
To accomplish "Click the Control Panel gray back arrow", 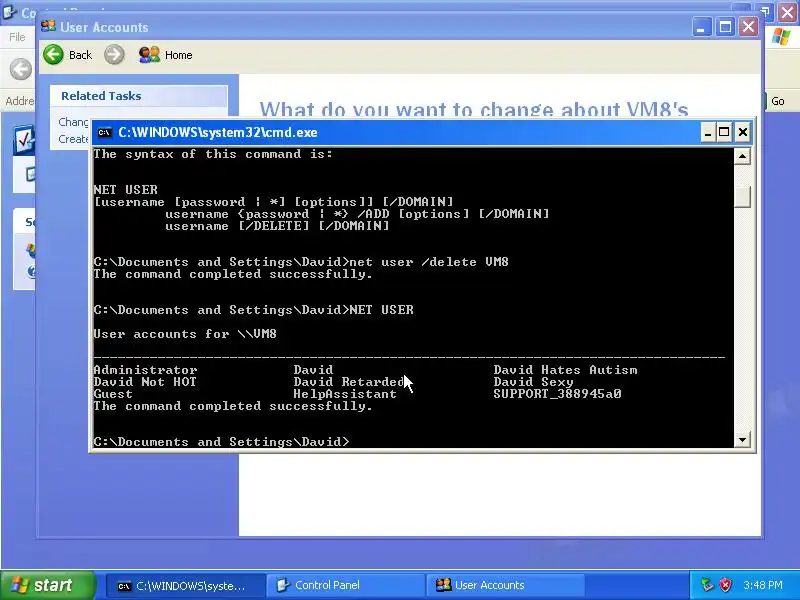I will (21, 69).
